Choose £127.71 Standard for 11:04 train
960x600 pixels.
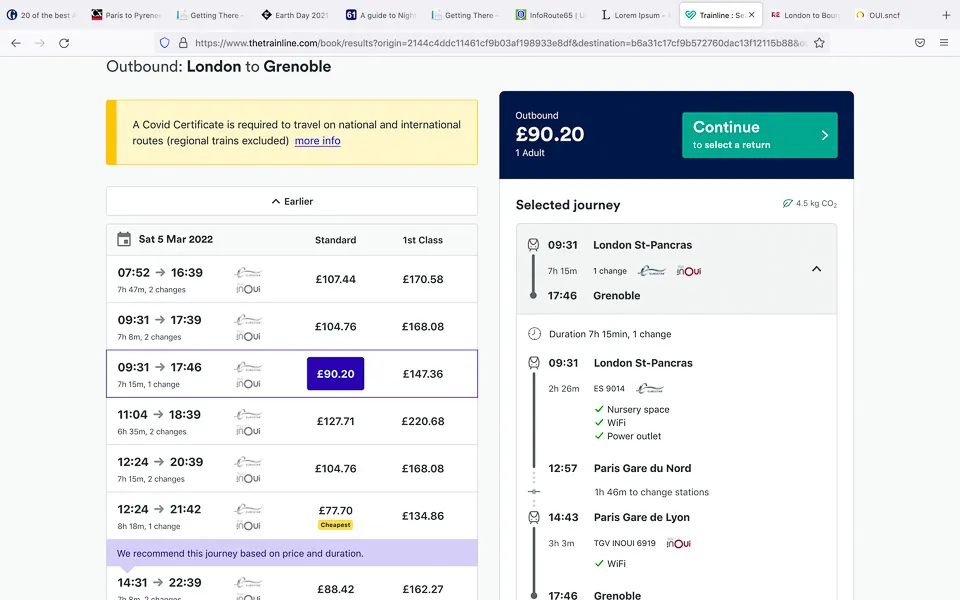click(336, 421)
